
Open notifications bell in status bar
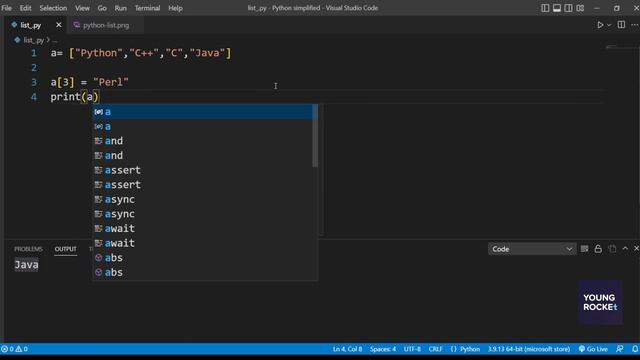(635, 349)
